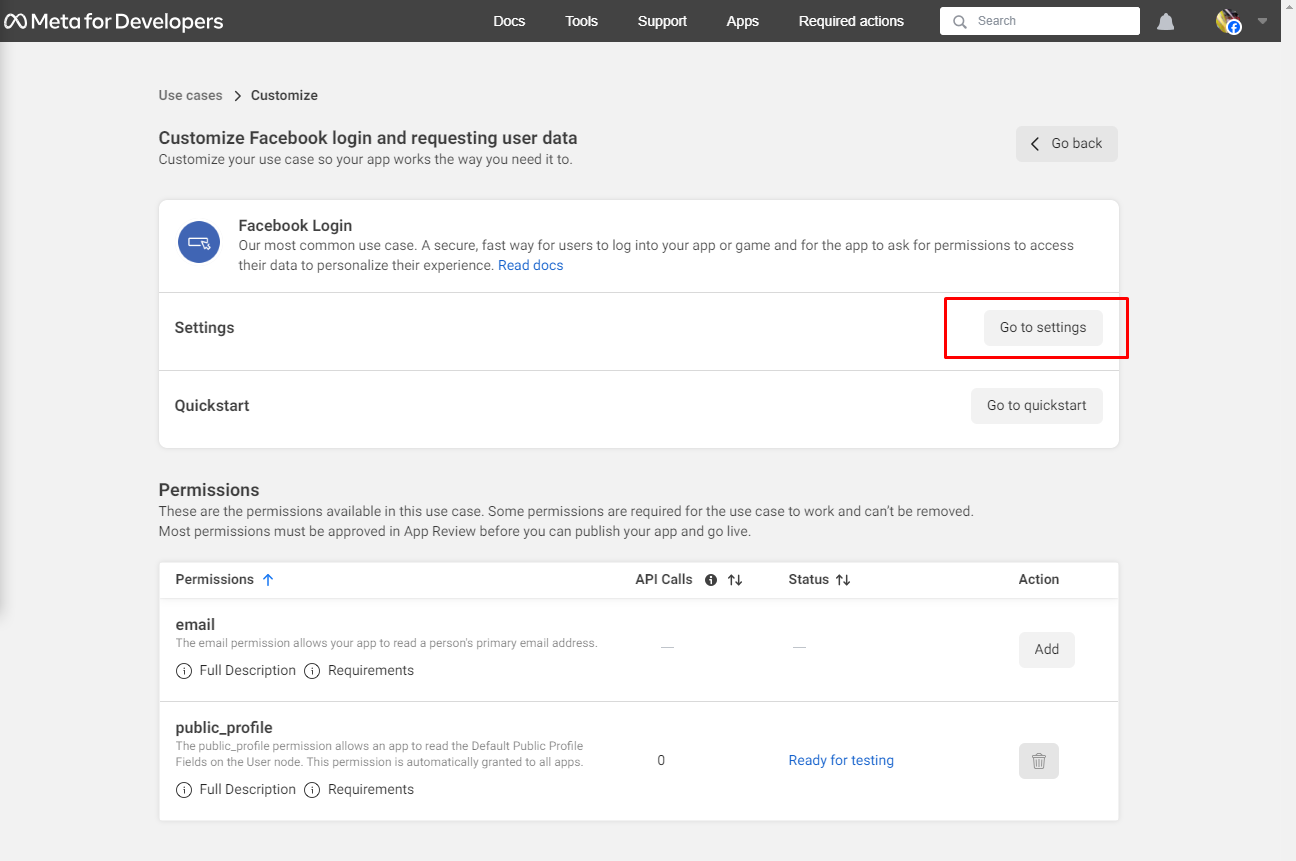Expand the account dropdown arrow

click(1262, 21)
